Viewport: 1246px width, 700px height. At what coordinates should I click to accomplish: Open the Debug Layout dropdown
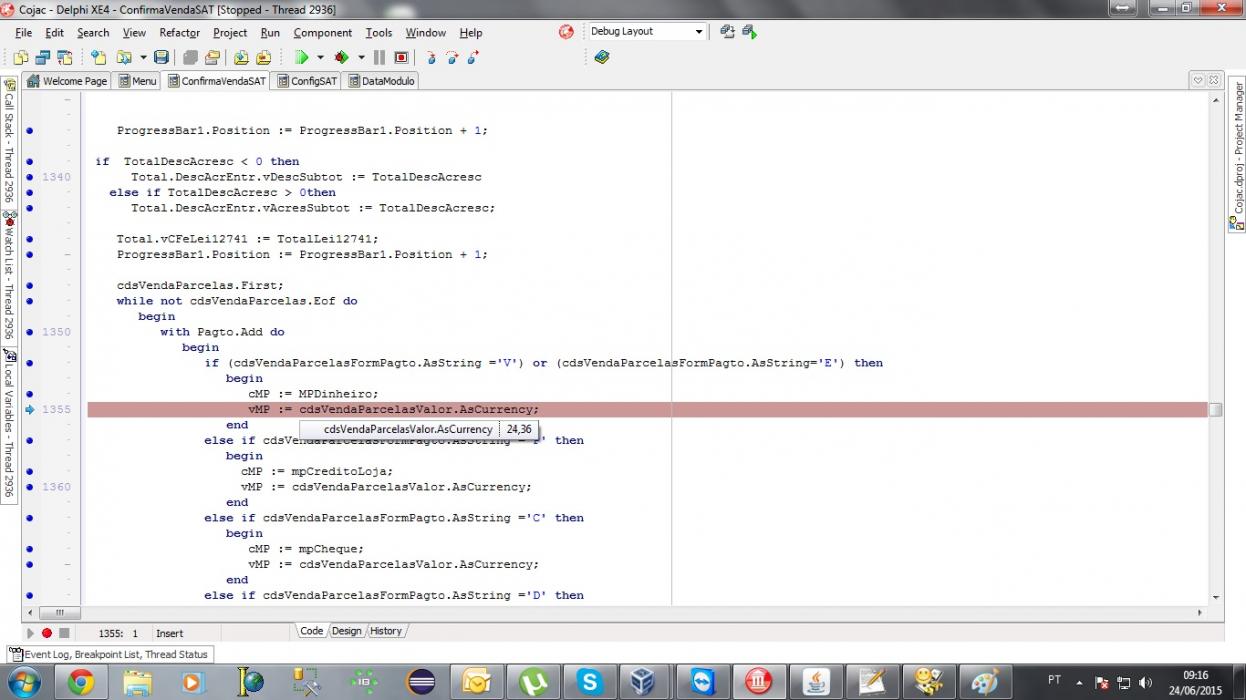[x=647, y=32]
